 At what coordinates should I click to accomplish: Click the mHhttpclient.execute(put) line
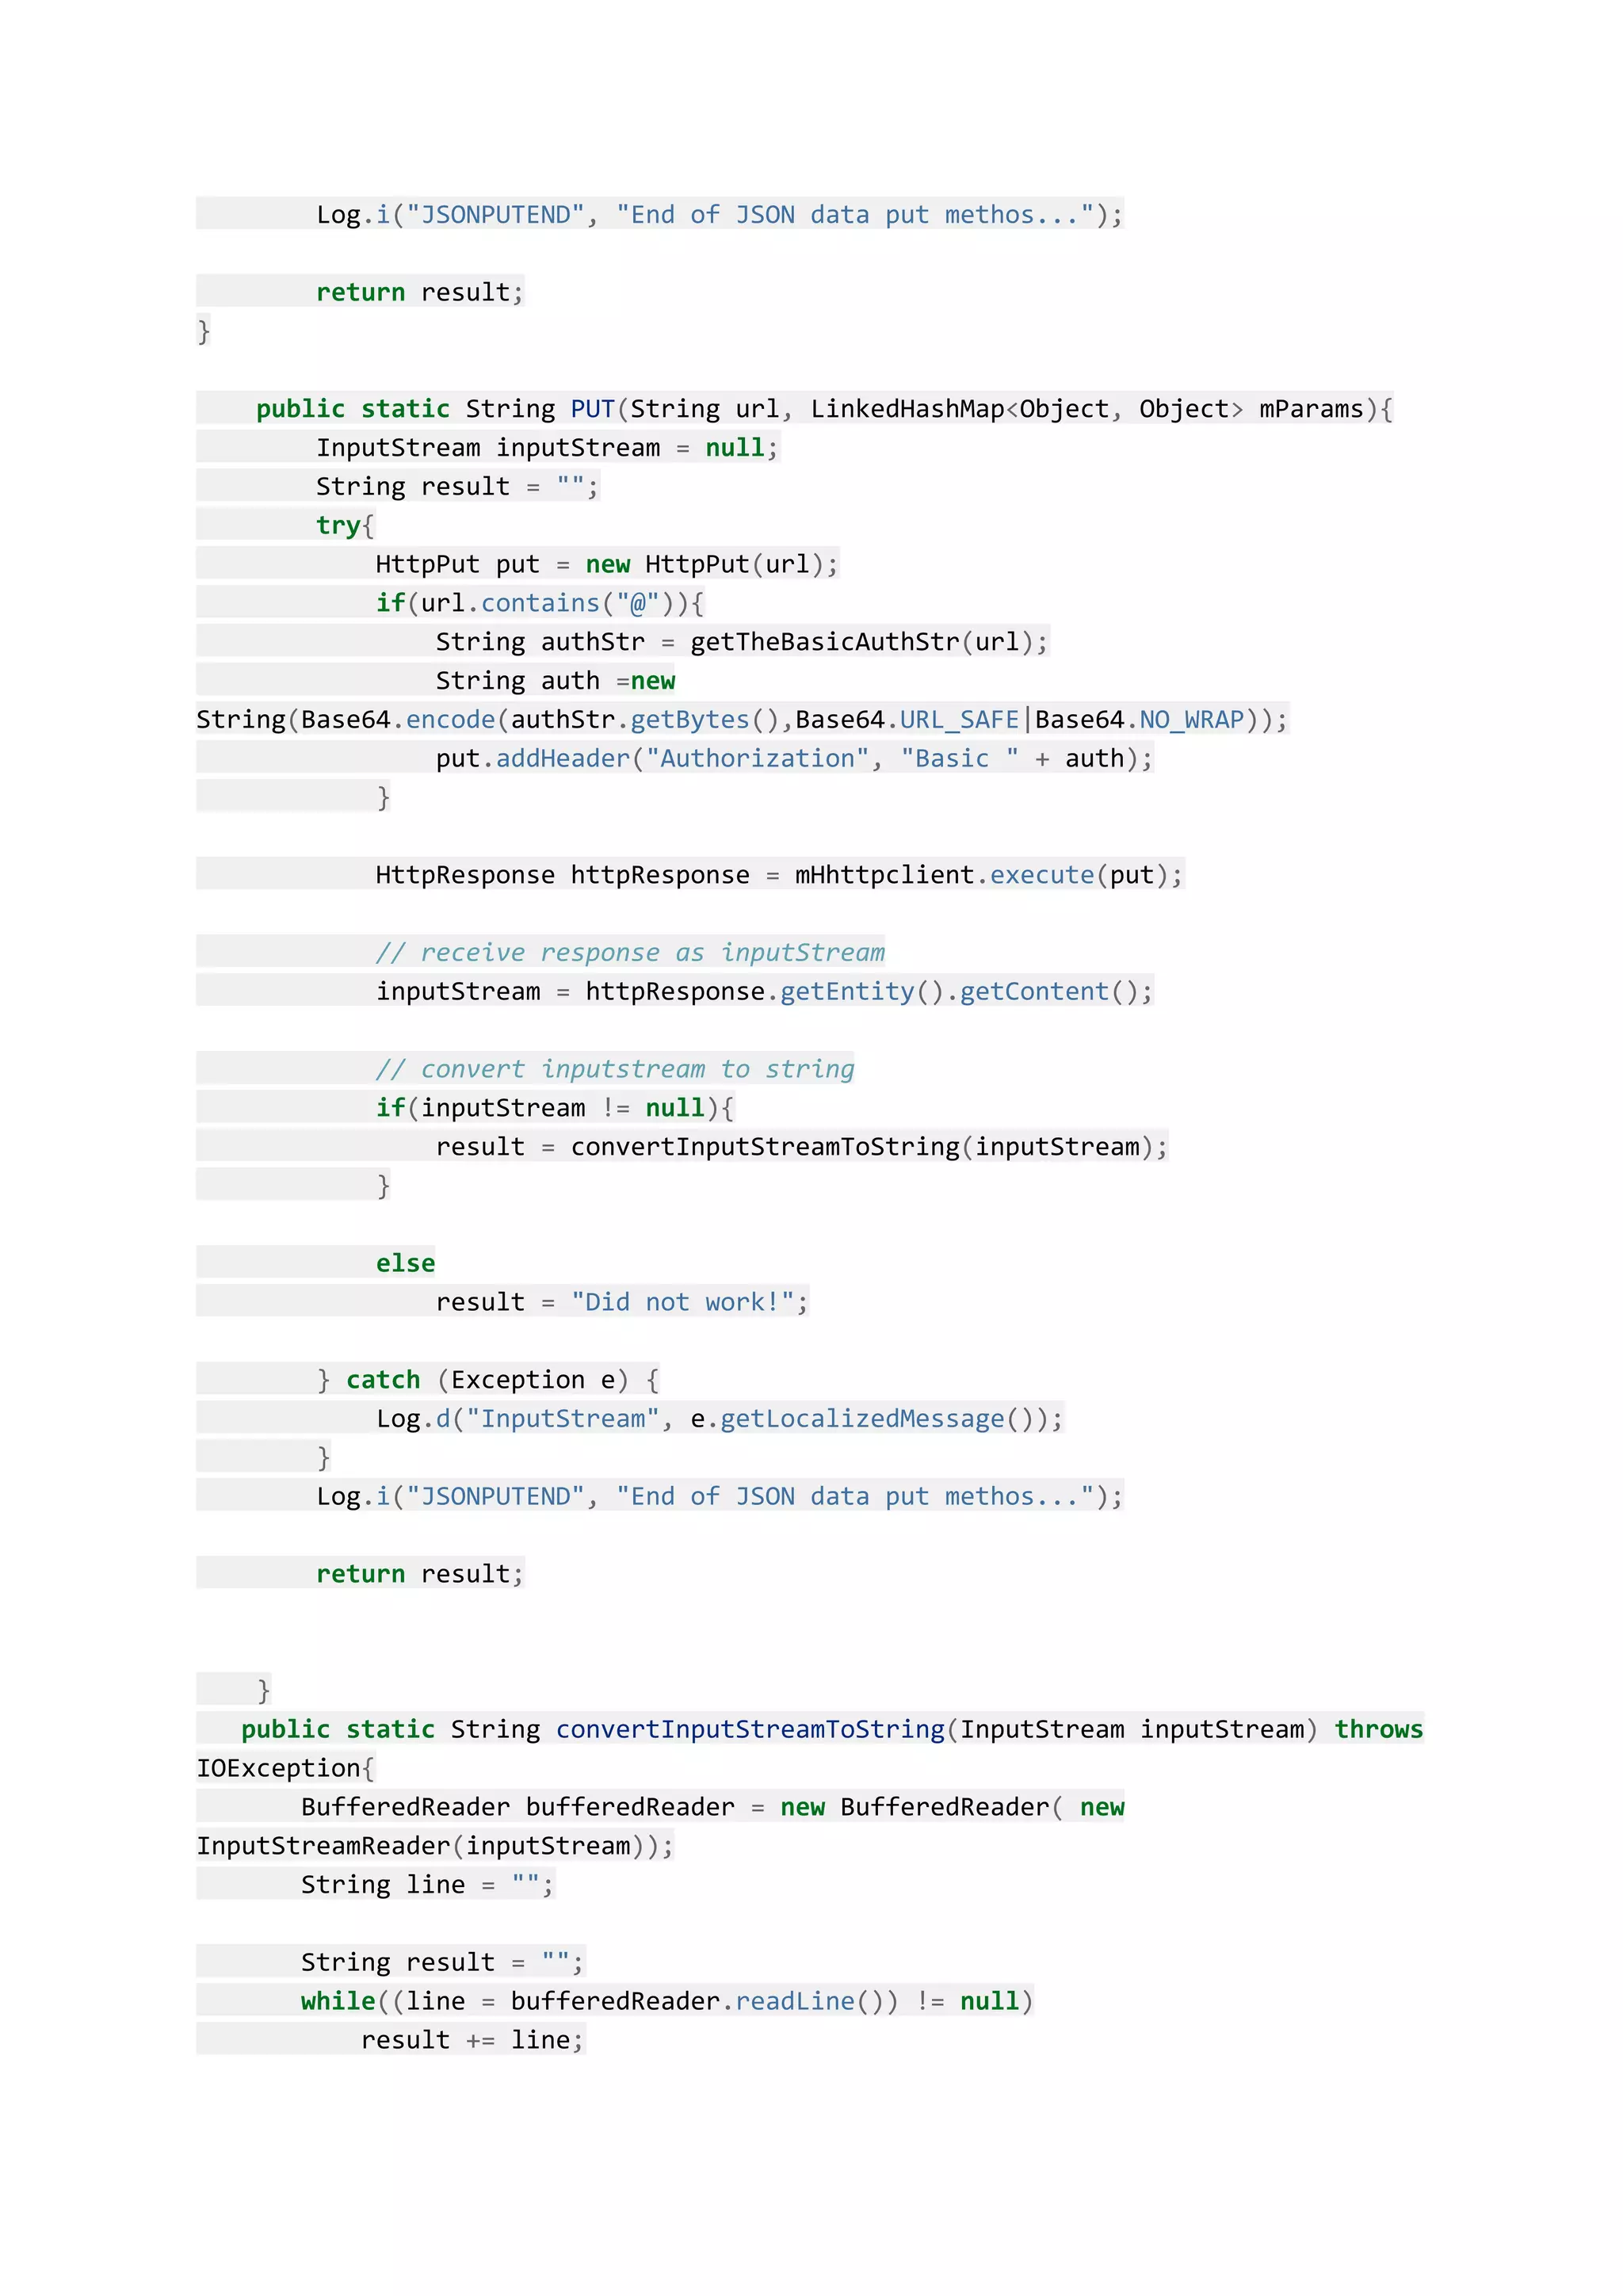pos(780,875)
